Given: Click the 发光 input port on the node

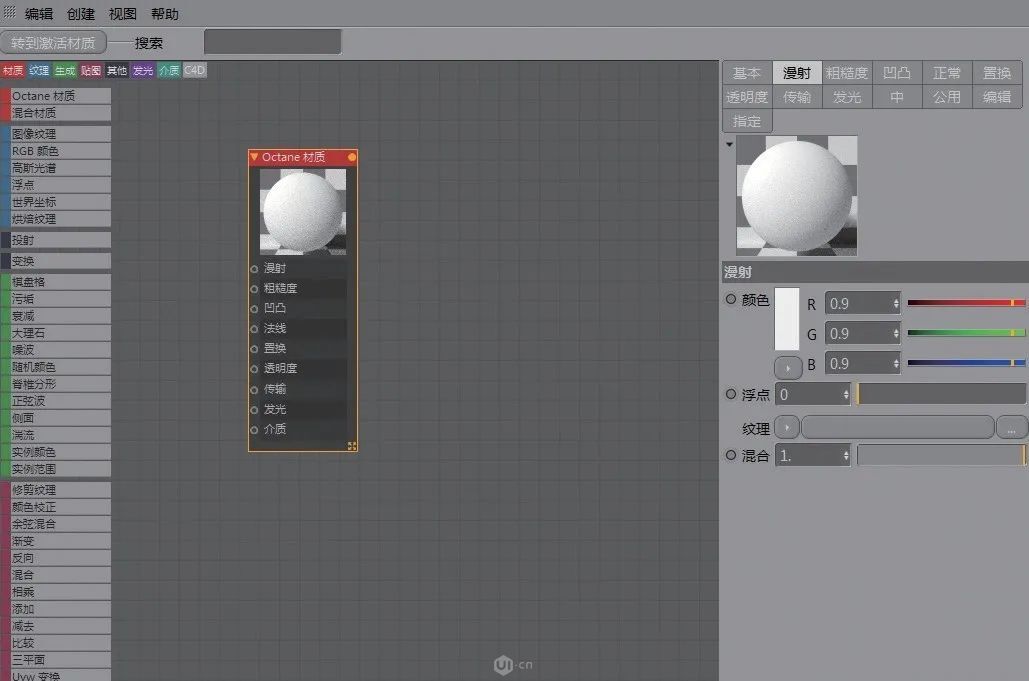Looking at the screenshot, I should click(x=254, y=409).
